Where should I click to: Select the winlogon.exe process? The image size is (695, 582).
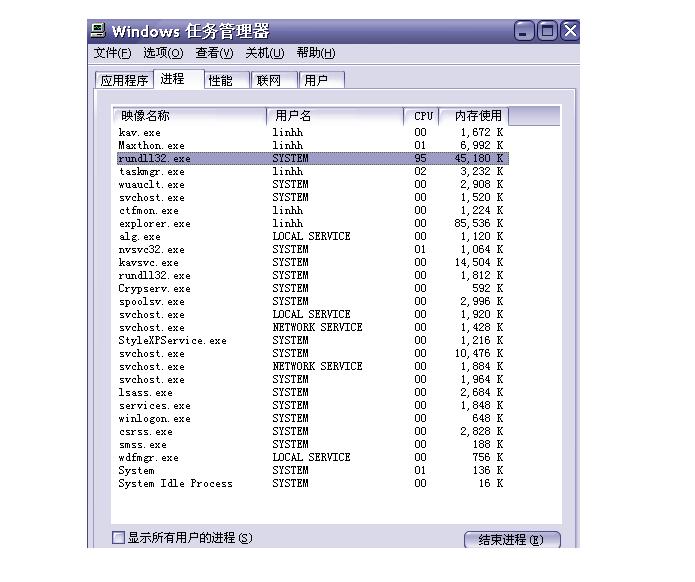tap(313, 418)
